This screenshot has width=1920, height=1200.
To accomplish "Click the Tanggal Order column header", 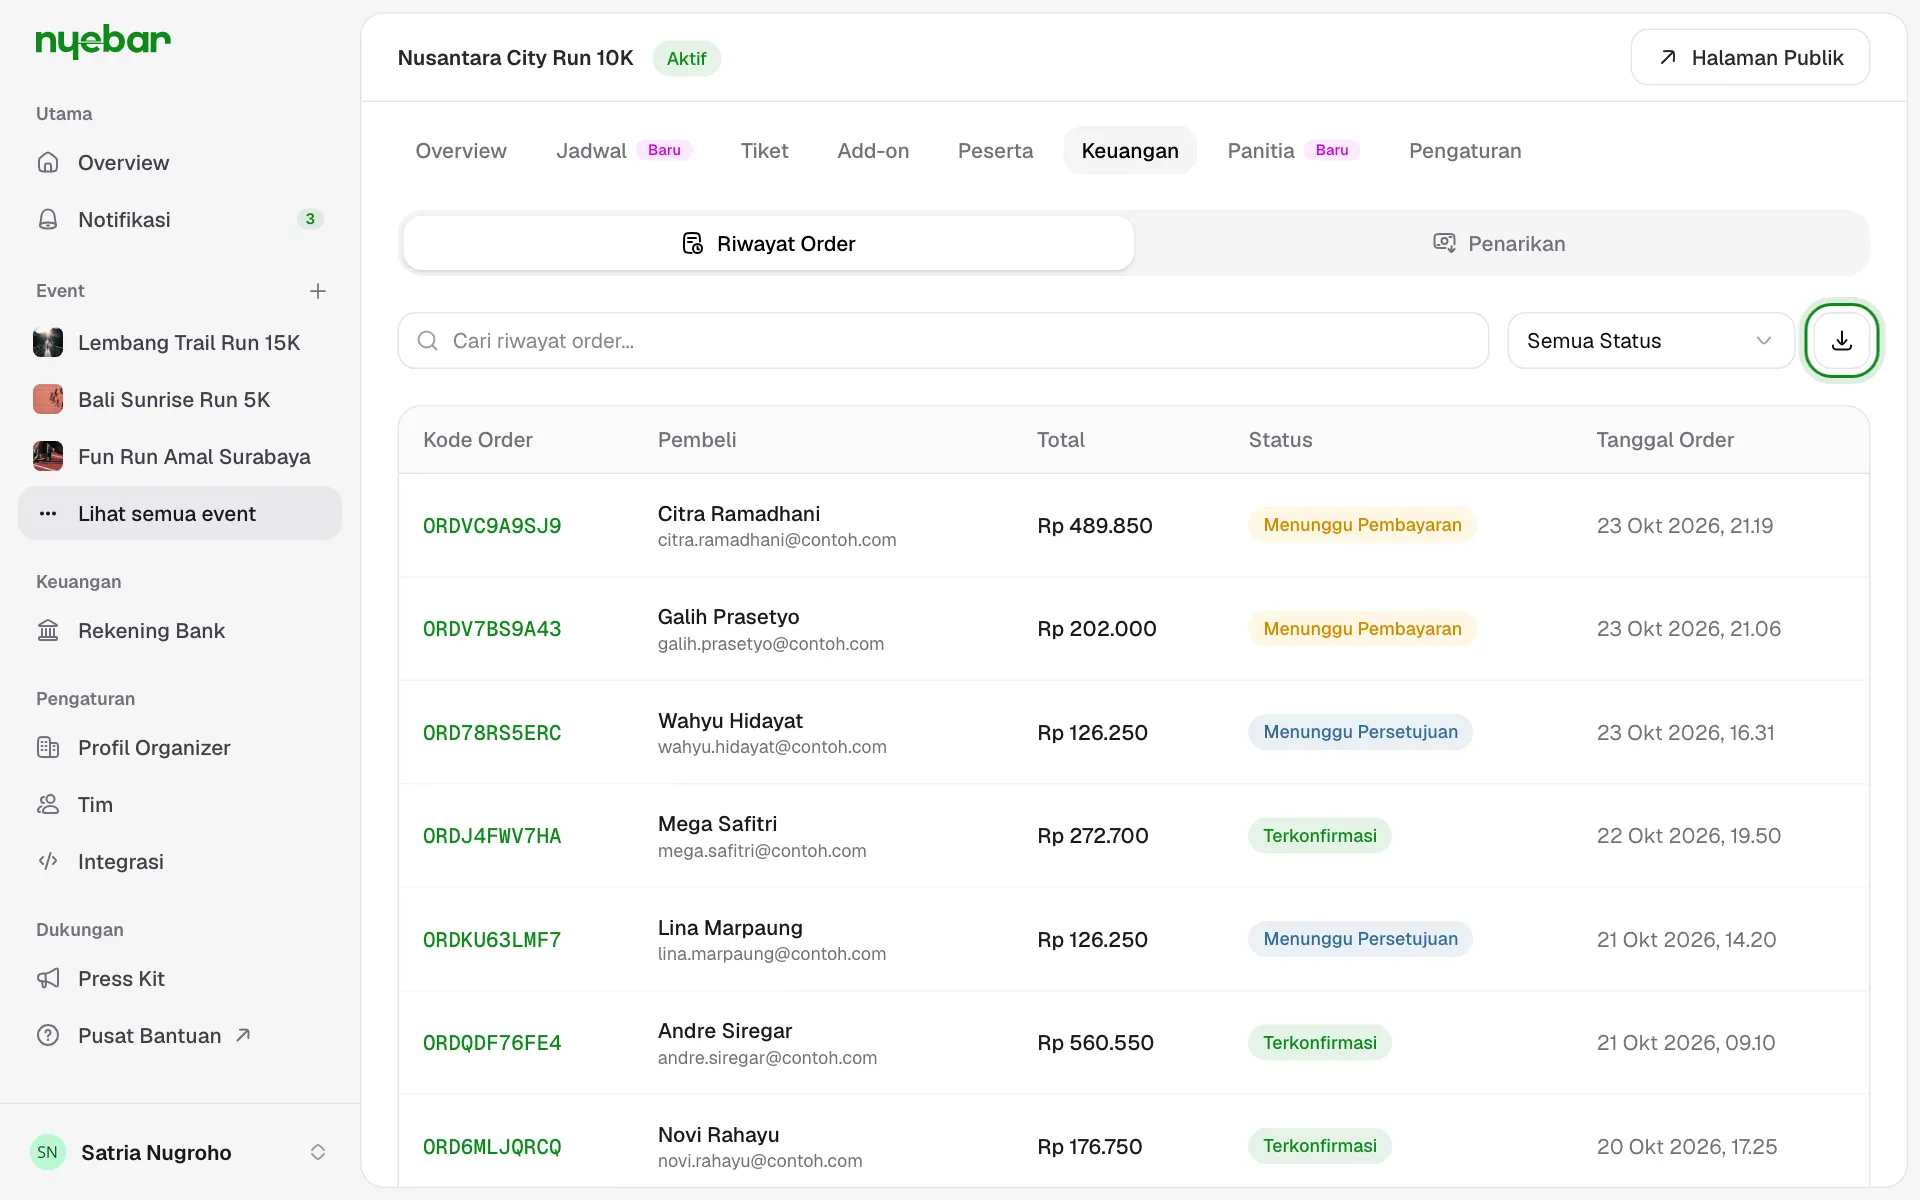I will 1665,440.
